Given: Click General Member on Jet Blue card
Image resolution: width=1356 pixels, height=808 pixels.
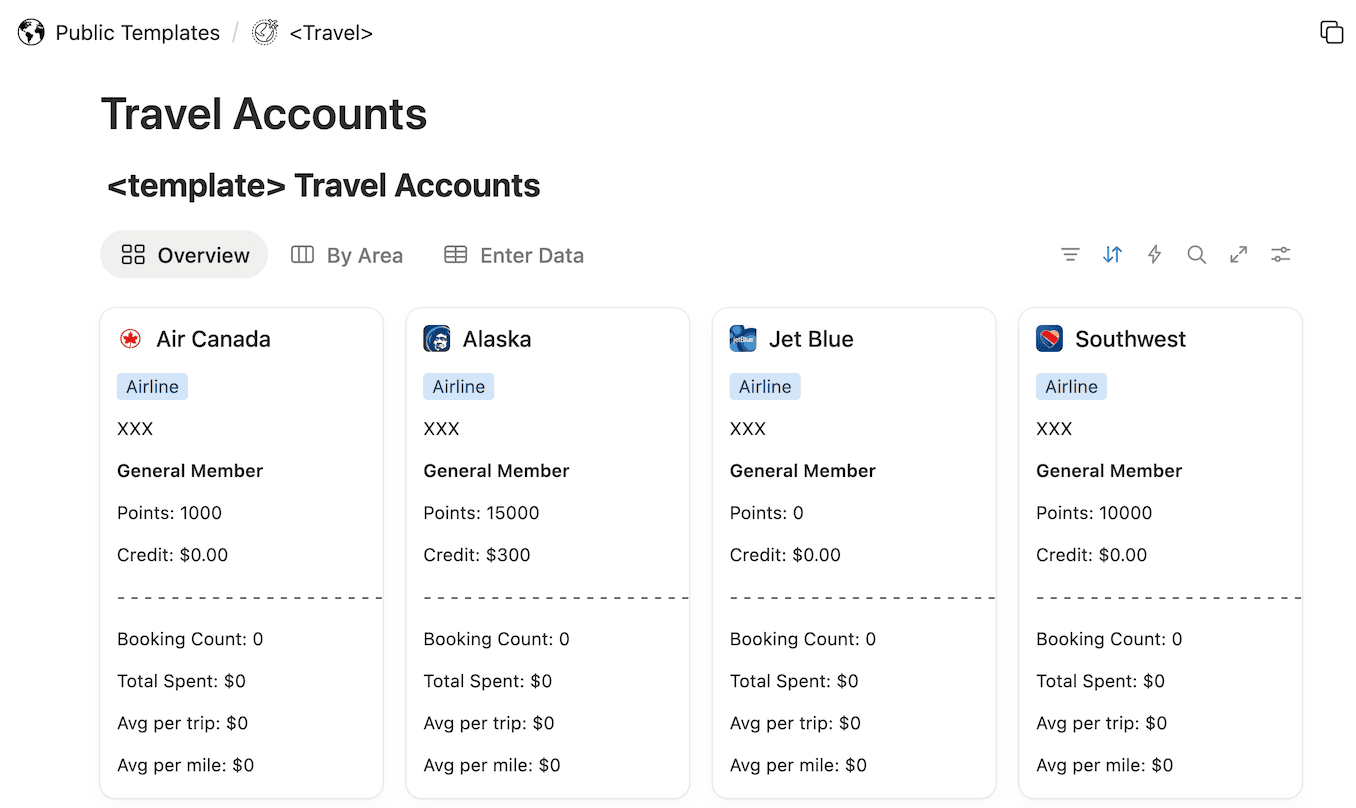Looking at the screenshot, I should pyautogui.click(x=803, y=471).
